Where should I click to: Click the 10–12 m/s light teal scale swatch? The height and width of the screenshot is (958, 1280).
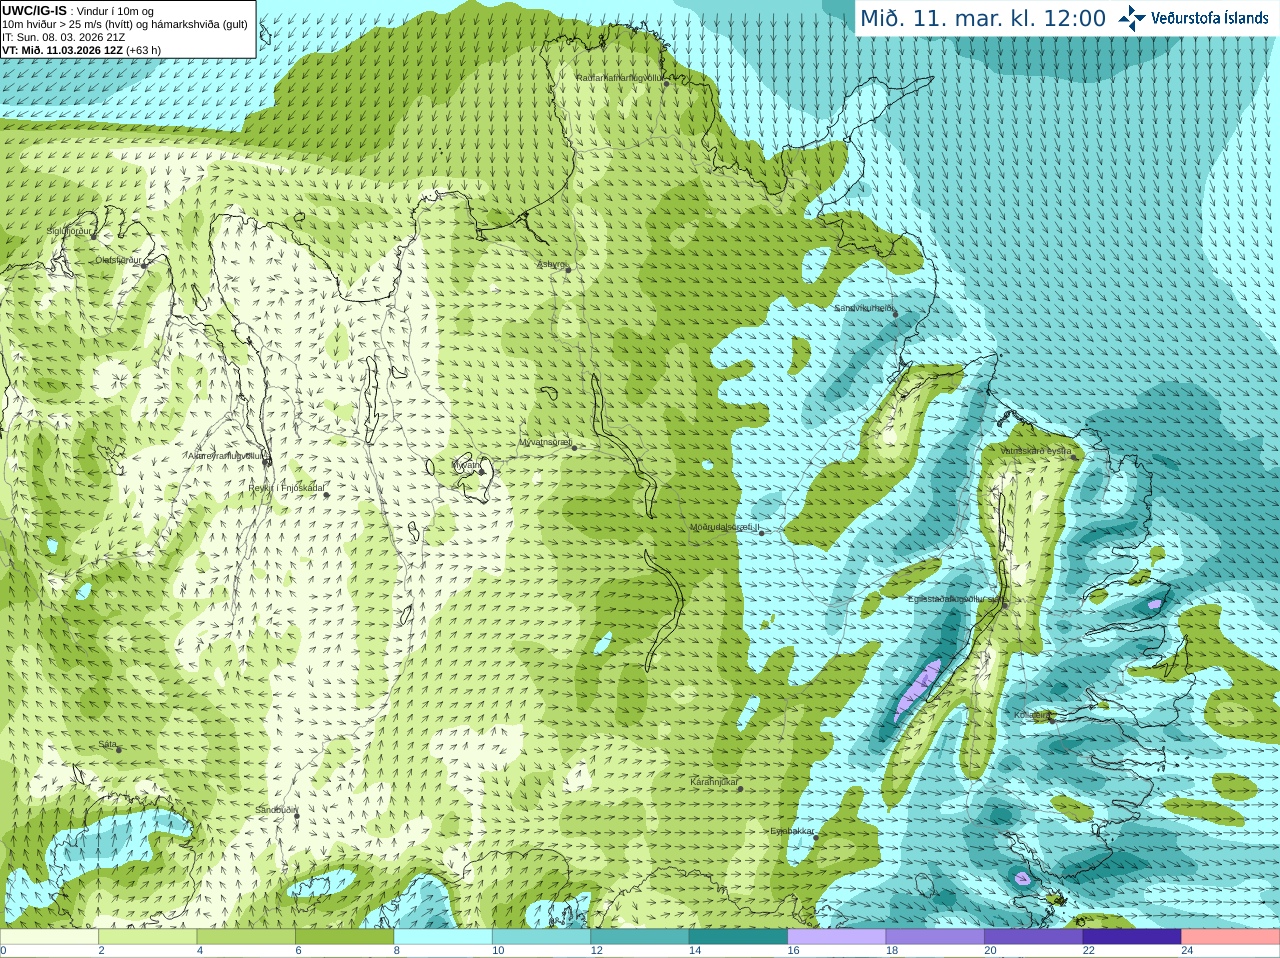point(541,937)
